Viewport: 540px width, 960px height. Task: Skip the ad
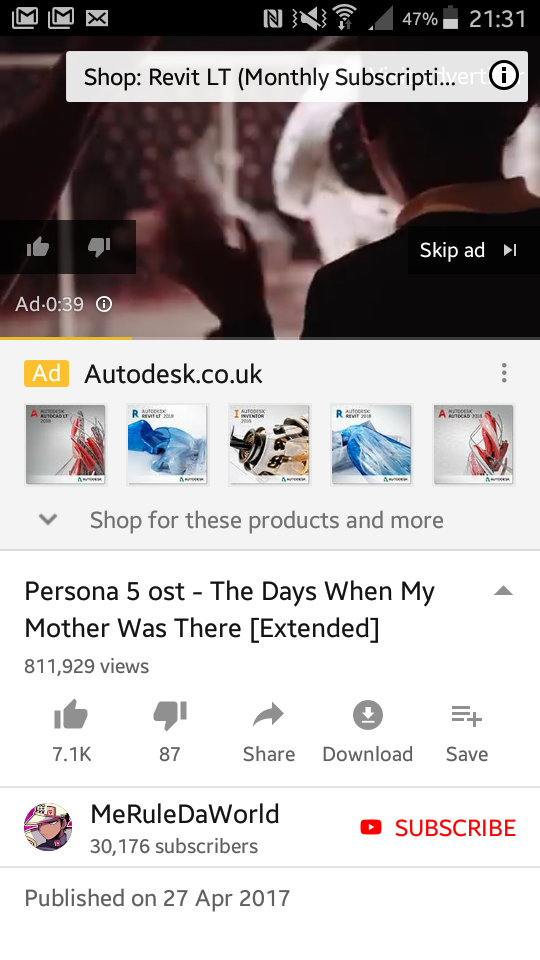click(470, 250)
